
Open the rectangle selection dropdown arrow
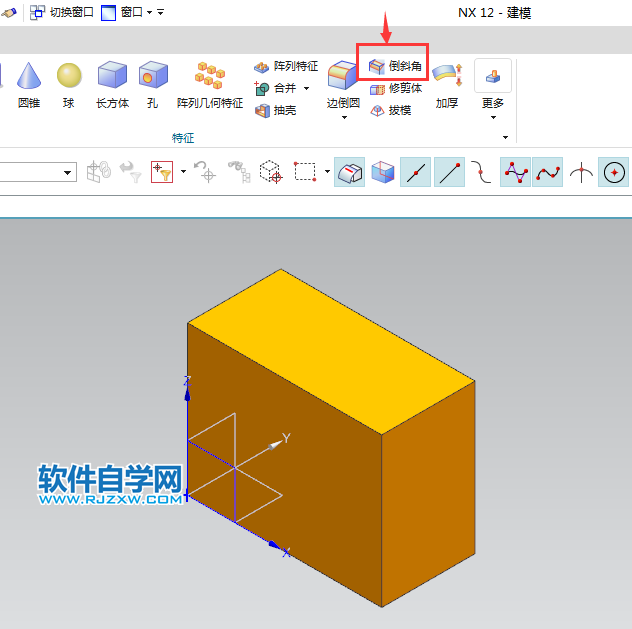pyautogui.click(x=327, y=172)
